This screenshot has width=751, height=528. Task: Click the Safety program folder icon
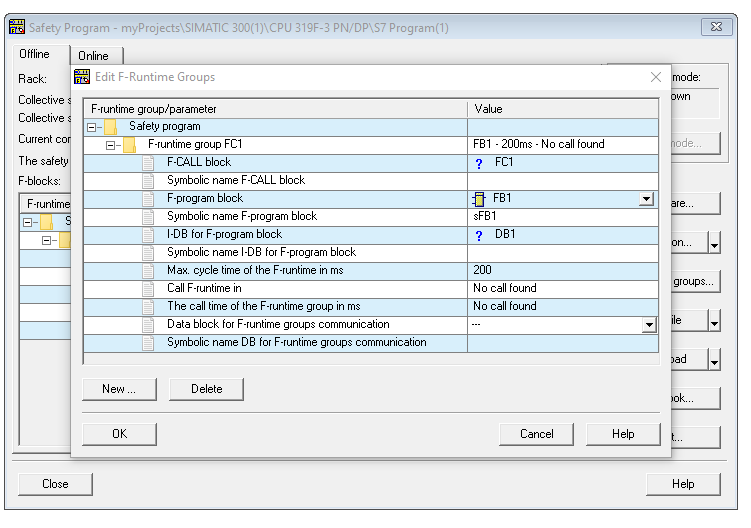[x=111, y=127]
